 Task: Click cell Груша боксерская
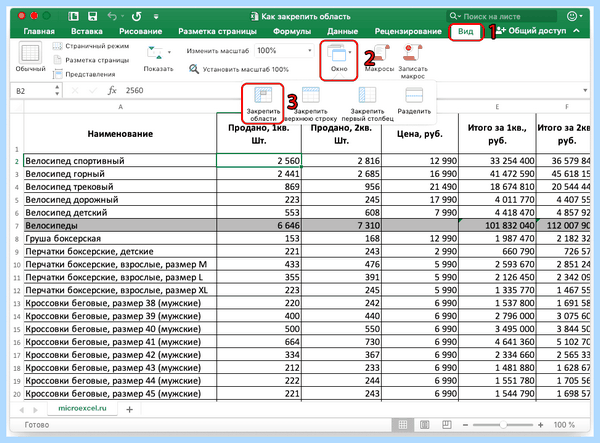120,239
